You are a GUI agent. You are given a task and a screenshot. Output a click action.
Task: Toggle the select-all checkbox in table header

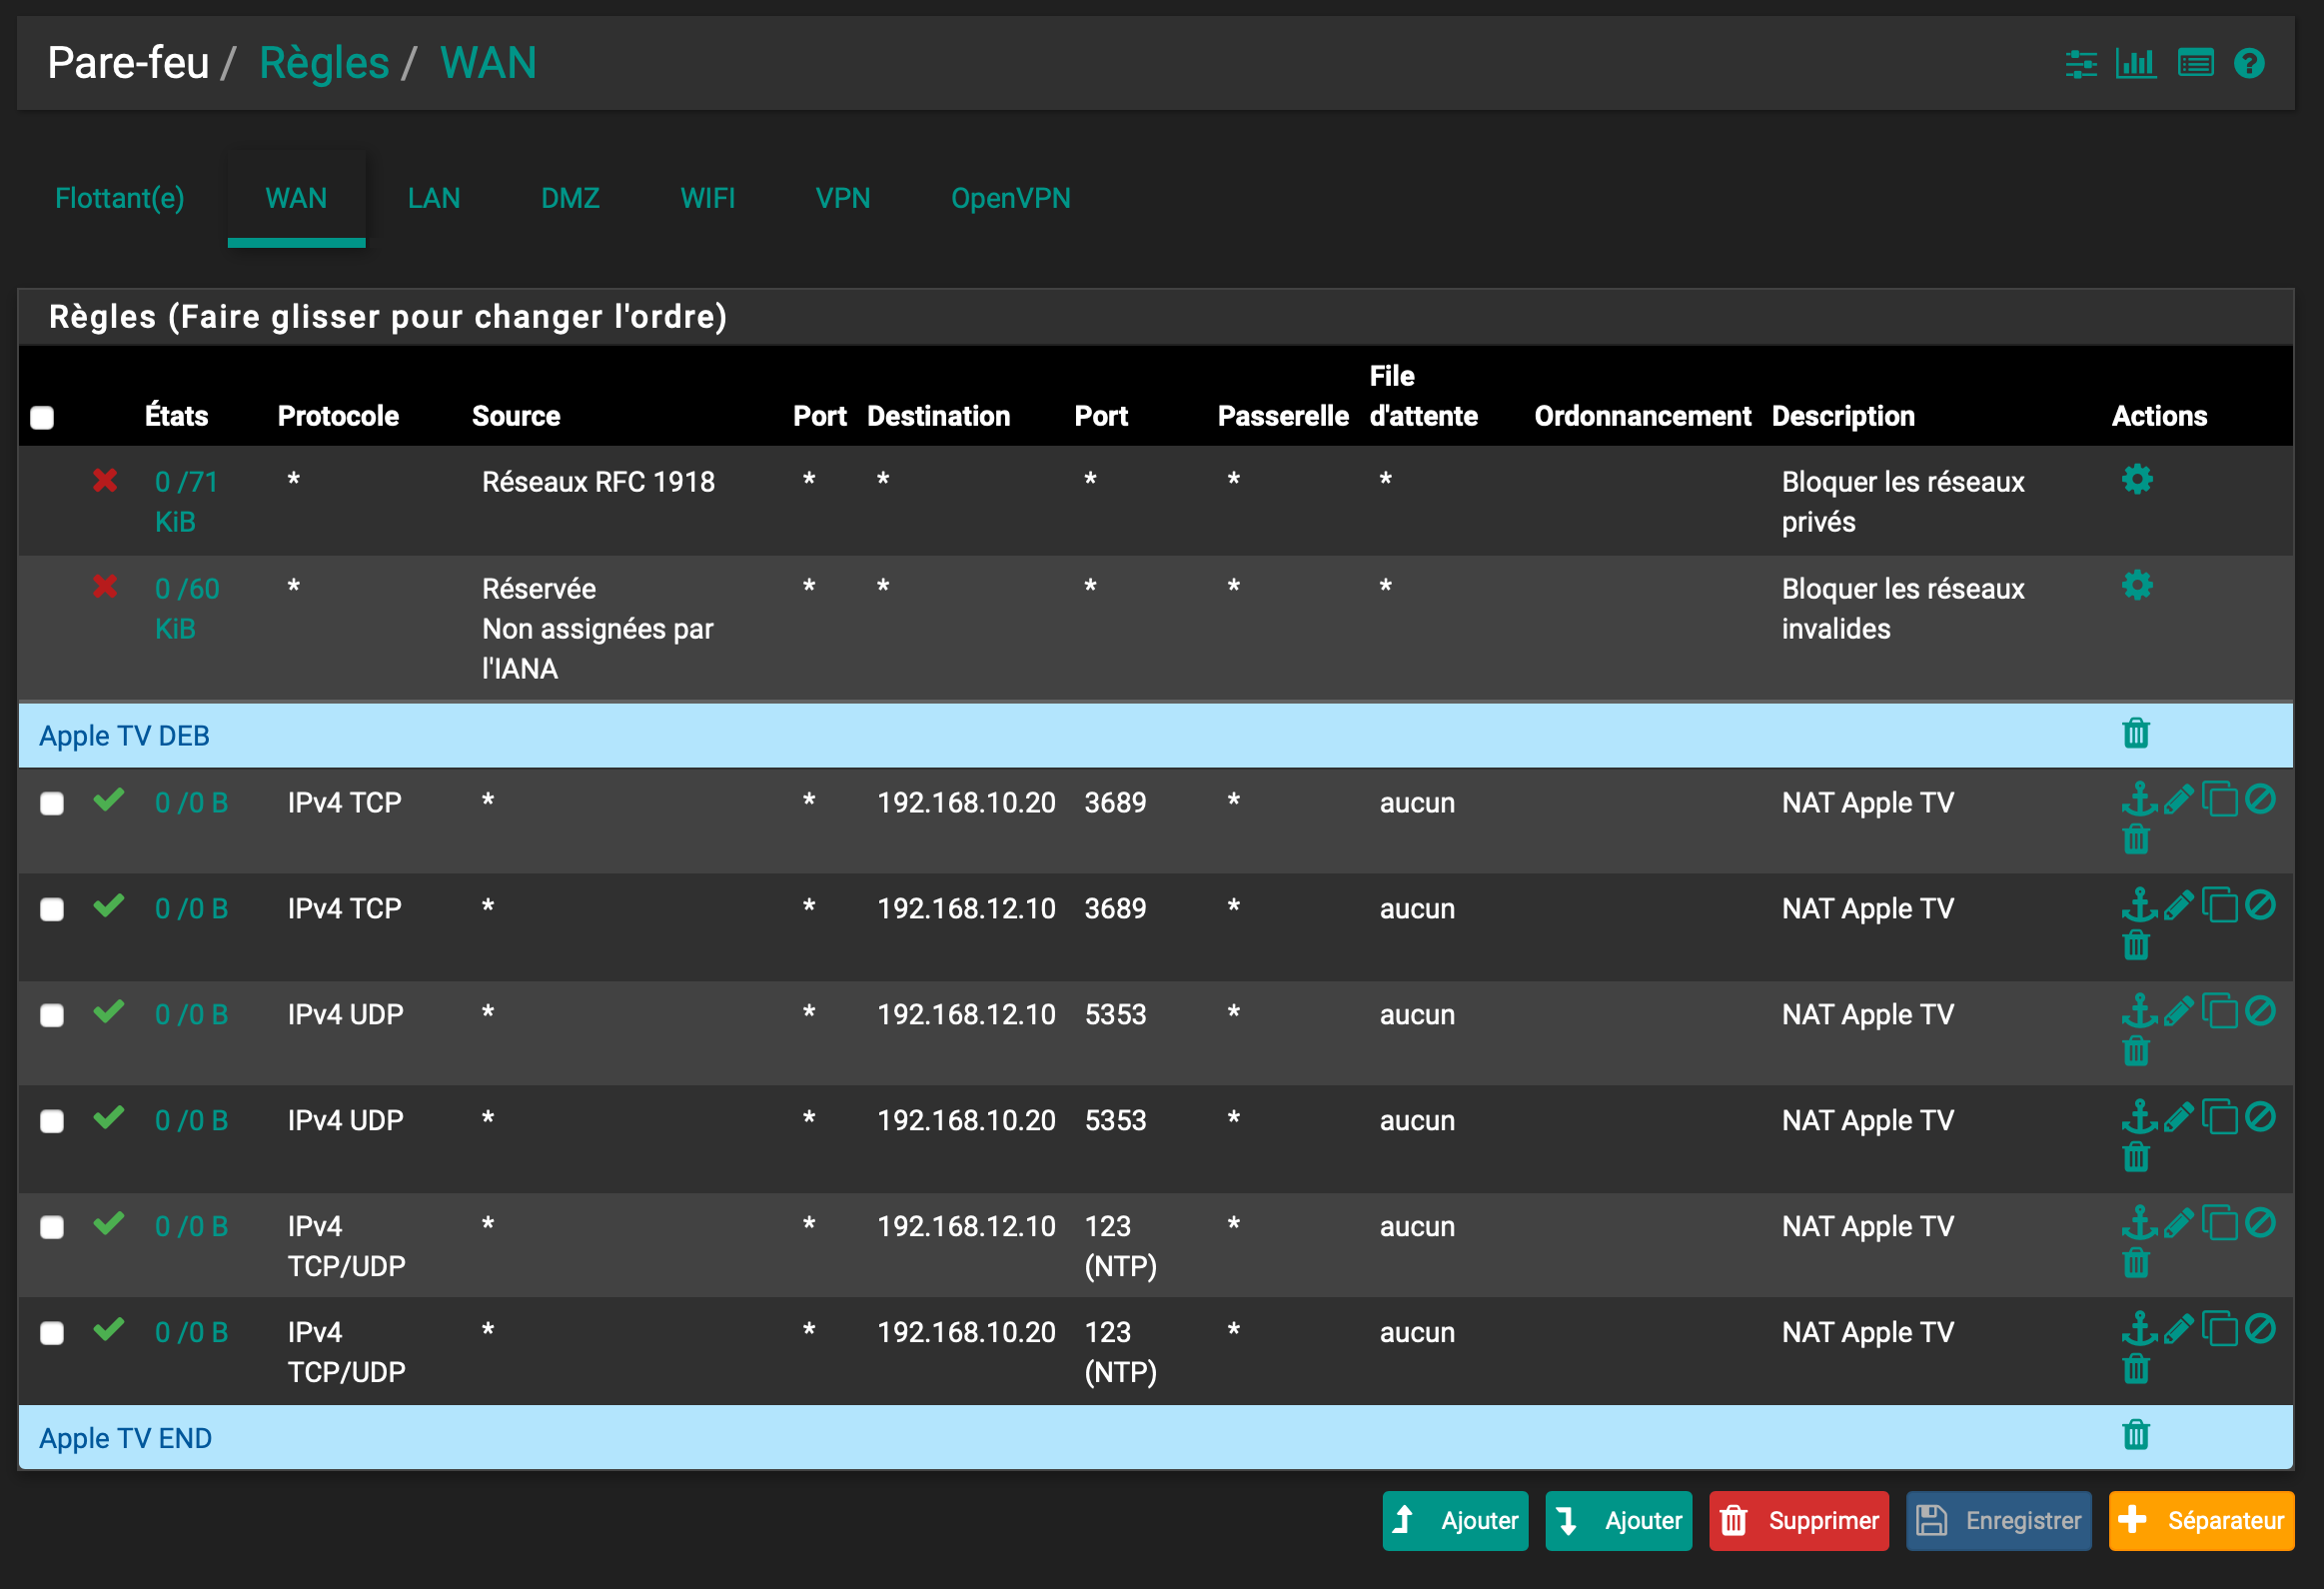point(42,418)
